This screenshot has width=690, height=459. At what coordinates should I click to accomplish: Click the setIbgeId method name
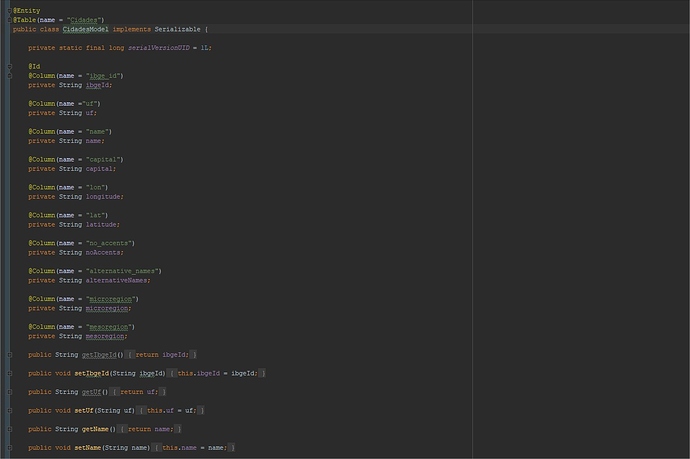tap(92, 373)
